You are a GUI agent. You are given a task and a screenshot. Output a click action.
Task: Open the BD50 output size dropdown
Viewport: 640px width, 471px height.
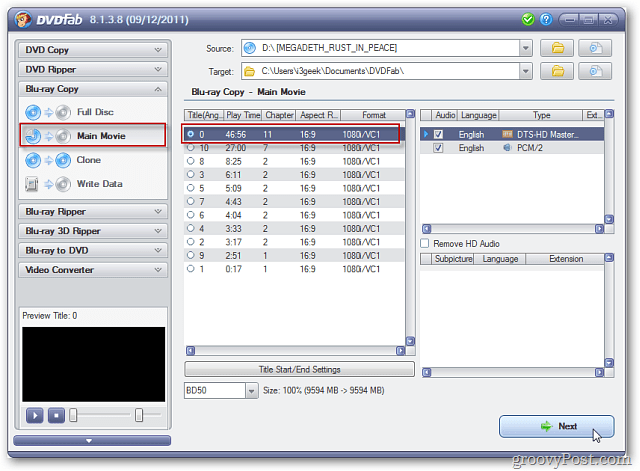tap(251, 391)
